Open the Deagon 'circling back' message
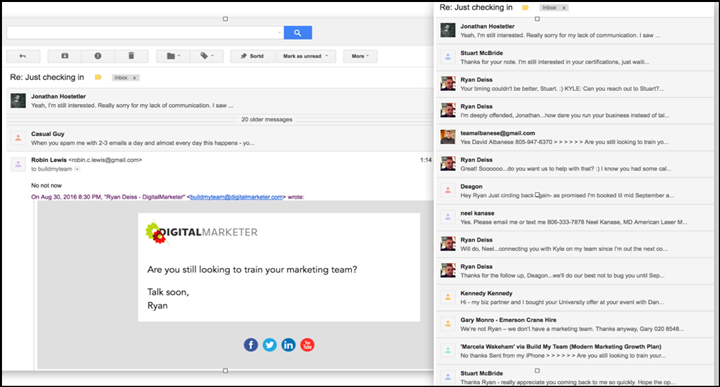Viewport: 720px width, 387px height. pos(575,191)
